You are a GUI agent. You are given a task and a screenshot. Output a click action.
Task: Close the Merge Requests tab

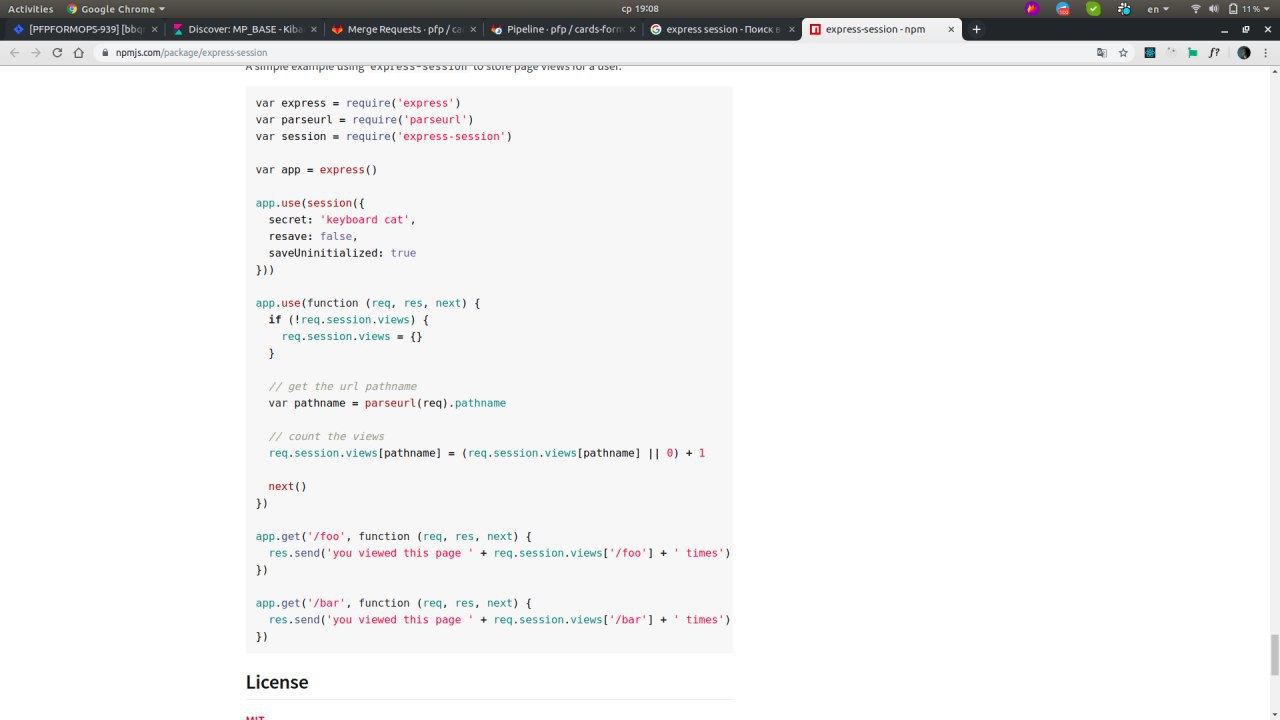click(x=472, y=29)
